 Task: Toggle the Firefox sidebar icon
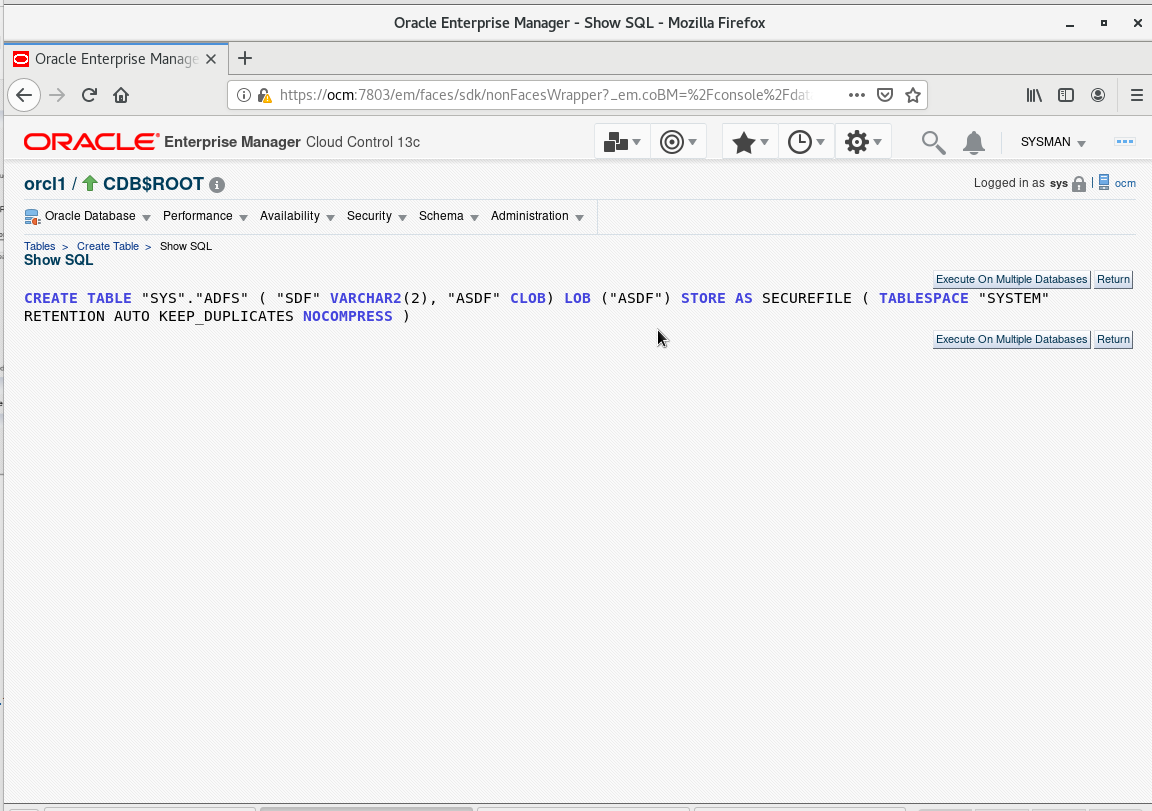click(x=1066, y=95)
